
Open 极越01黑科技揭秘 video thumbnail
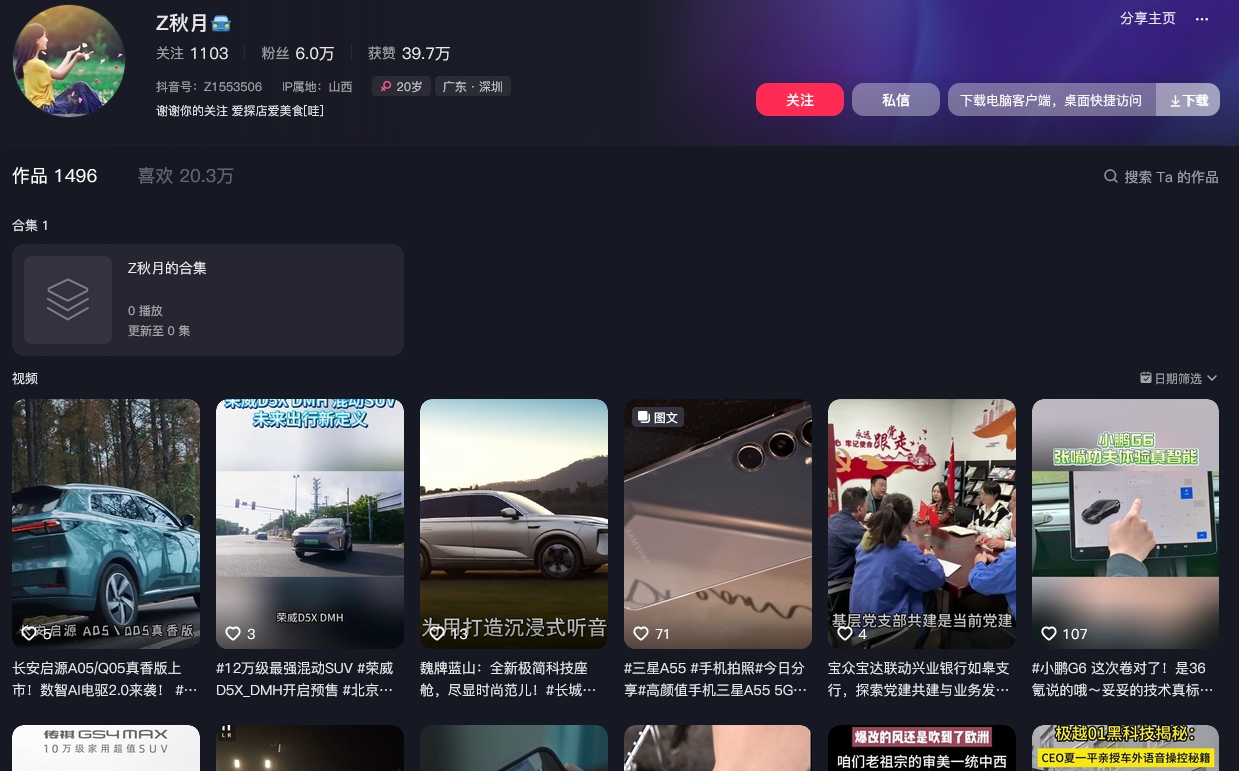coord(1126,748)
